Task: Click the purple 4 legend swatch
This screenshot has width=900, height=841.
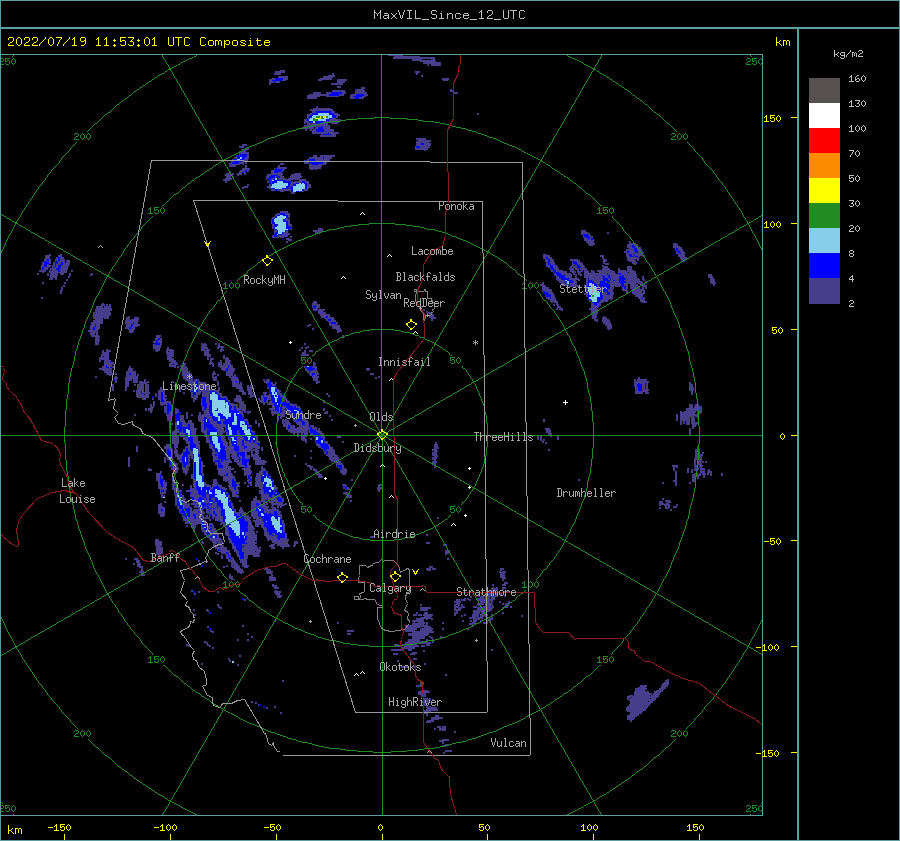Action: [x=824, y=290]
